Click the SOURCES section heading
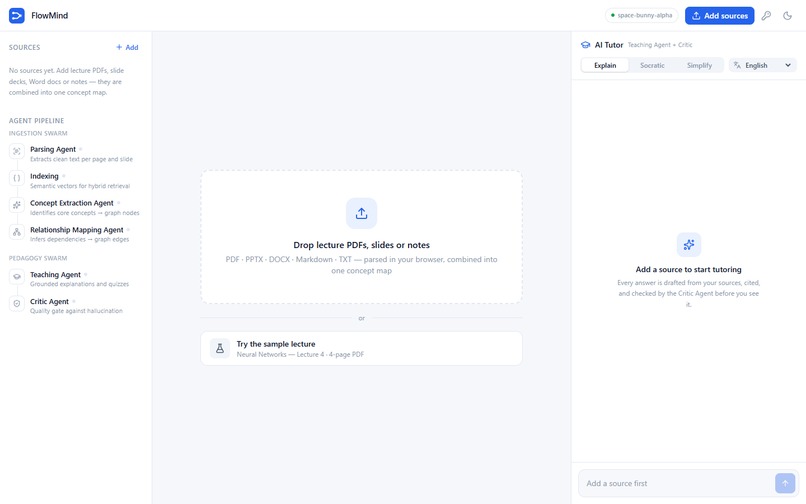Viewport: 806px width, 504px height. 24,47
